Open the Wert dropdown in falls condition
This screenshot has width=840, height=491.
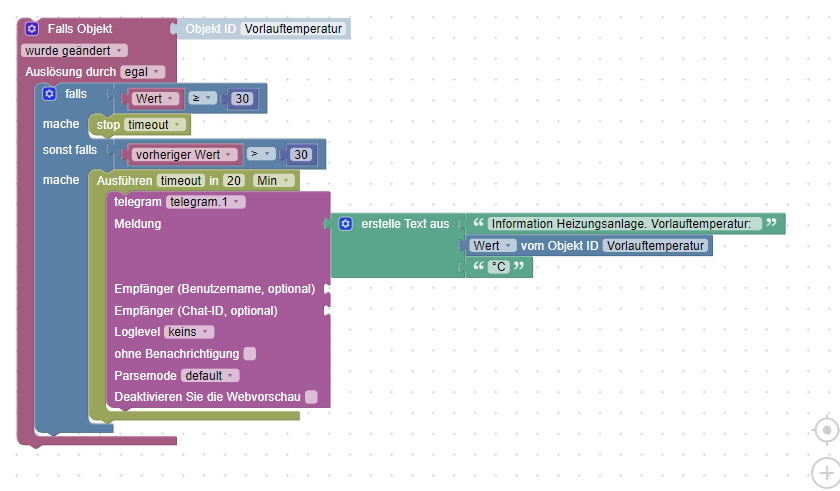pos(155,99)
